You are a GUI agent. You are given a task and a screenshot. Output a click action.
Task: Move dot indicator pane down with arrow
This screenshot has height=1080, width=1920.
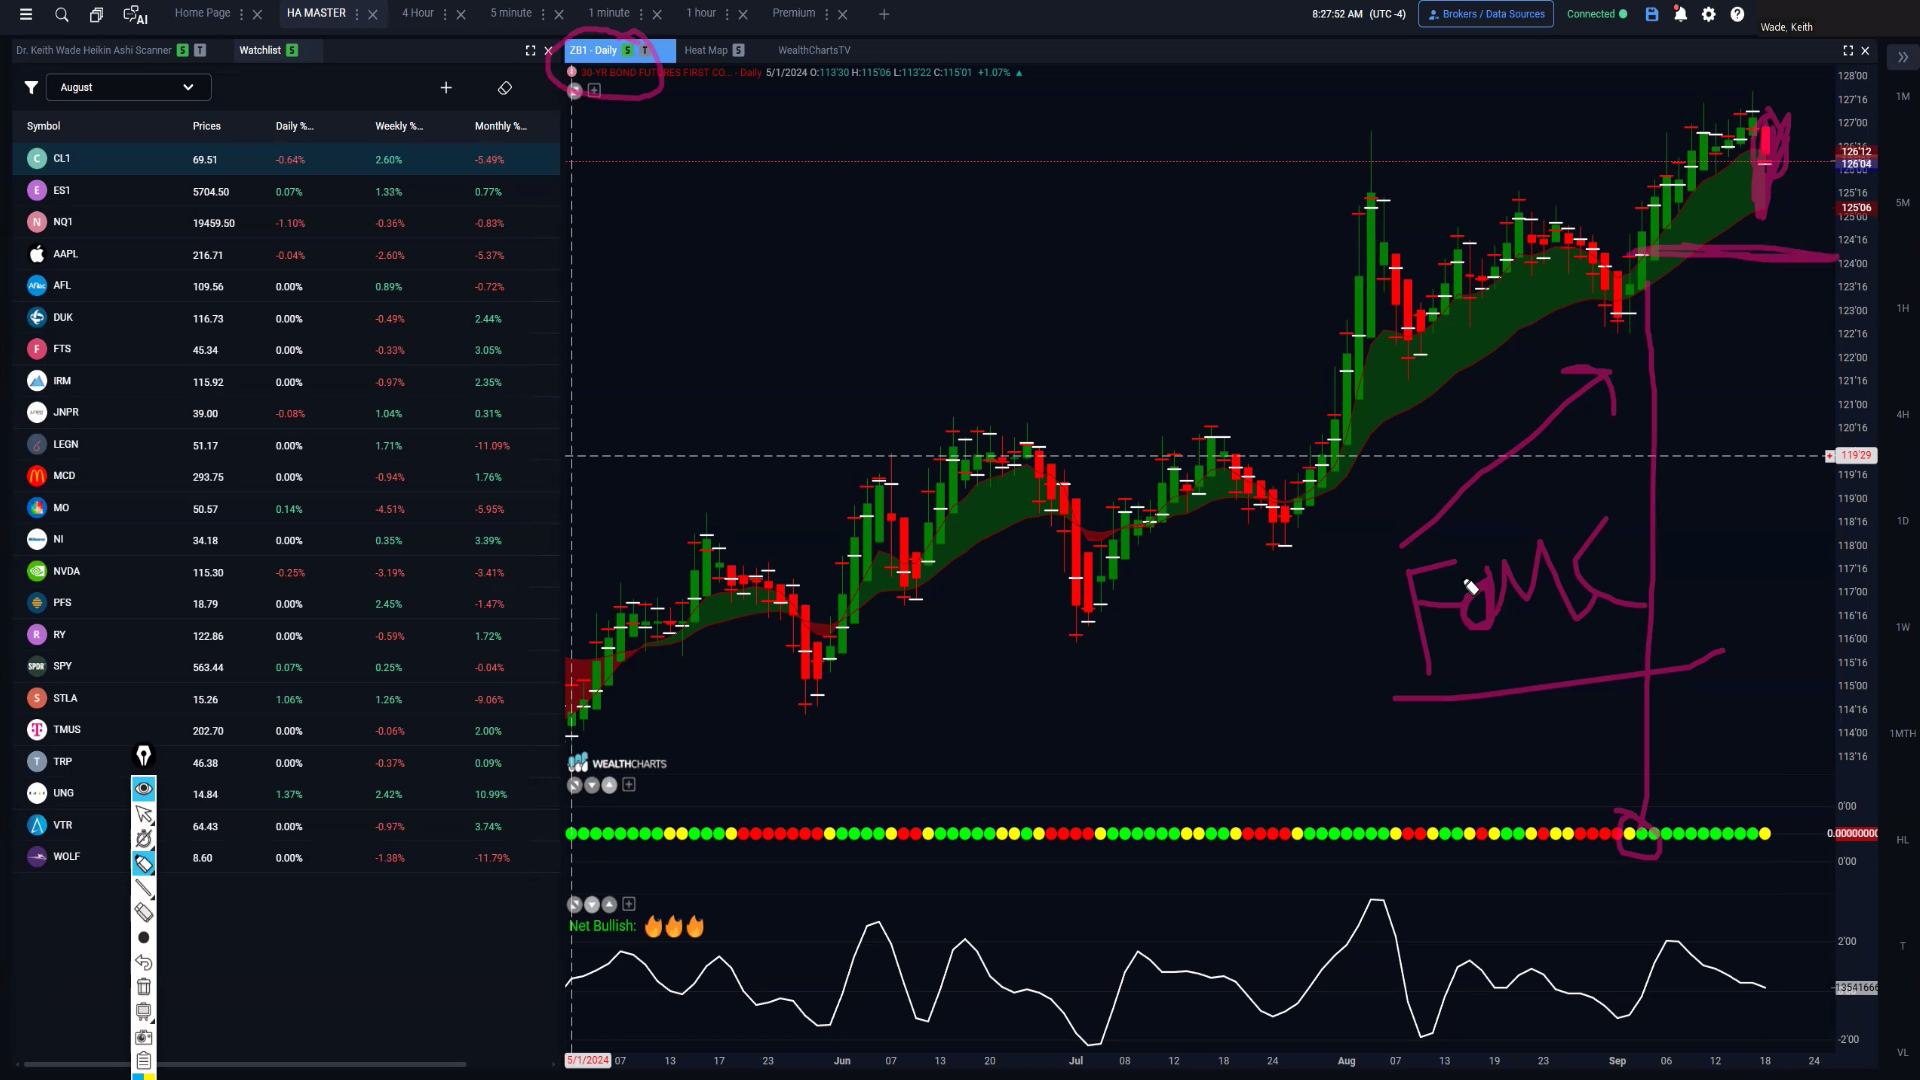point(592,786)
